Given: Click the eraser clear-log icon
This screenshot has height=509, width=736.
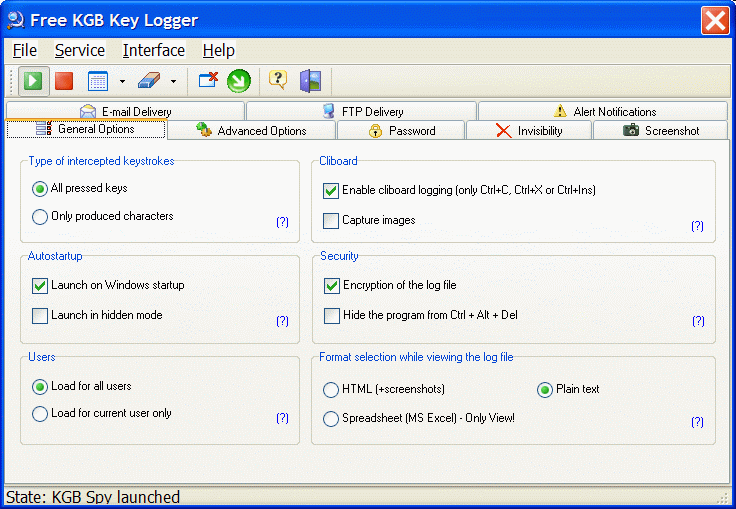Looking at the screenshot, I should tap(149, 81).
